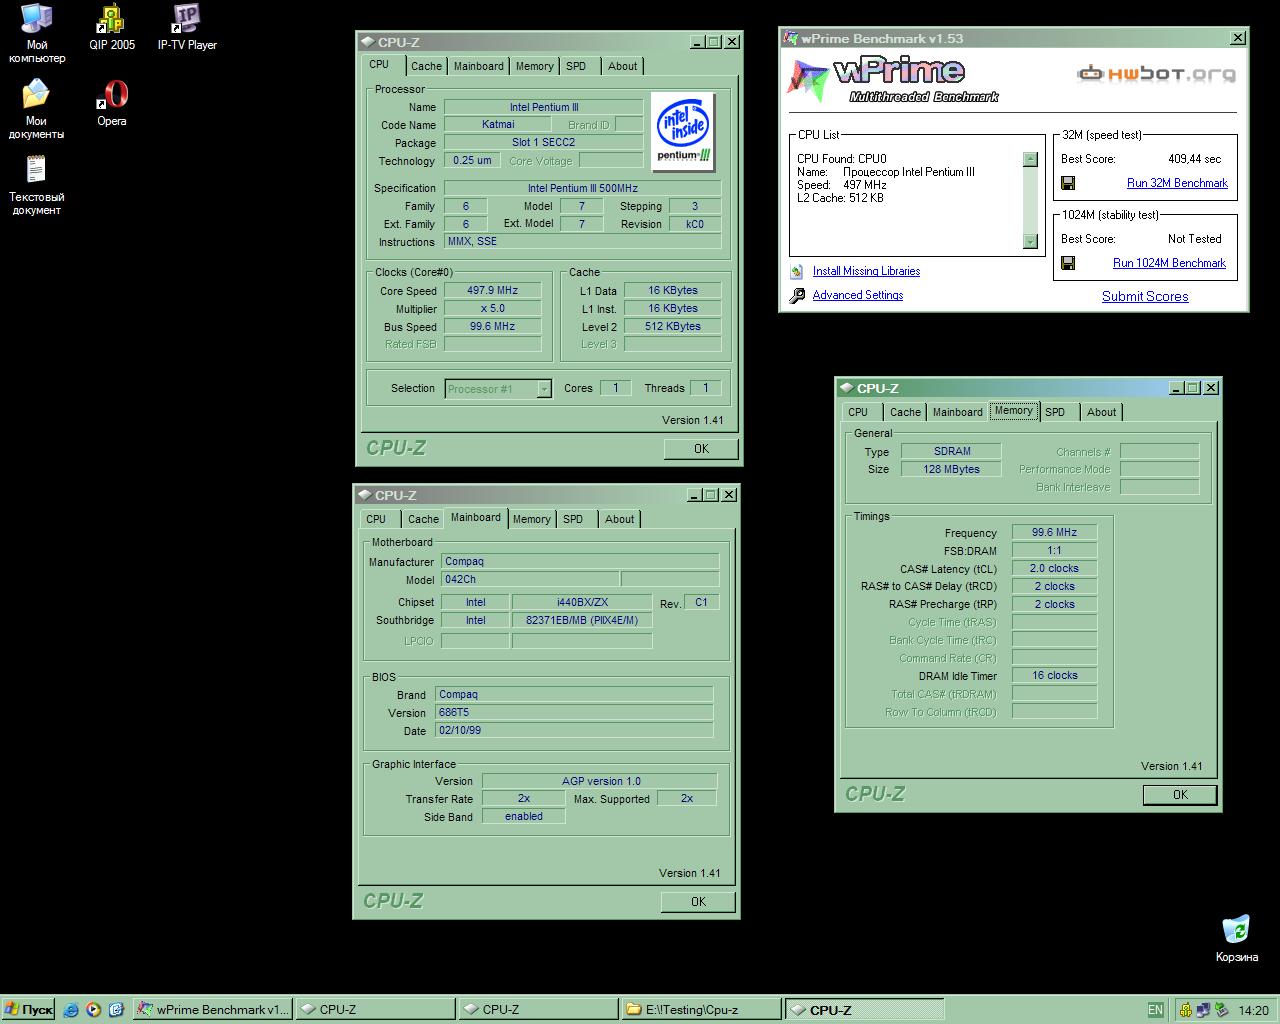Open the SPD tab in the Mainboard CPU-Z window

pos(573,519)
